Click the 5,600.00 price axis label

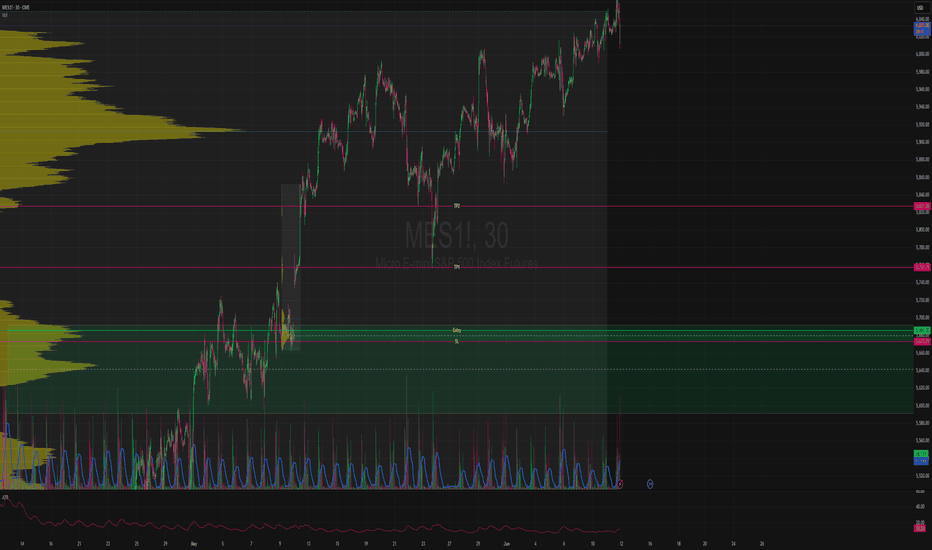[922, 406]
